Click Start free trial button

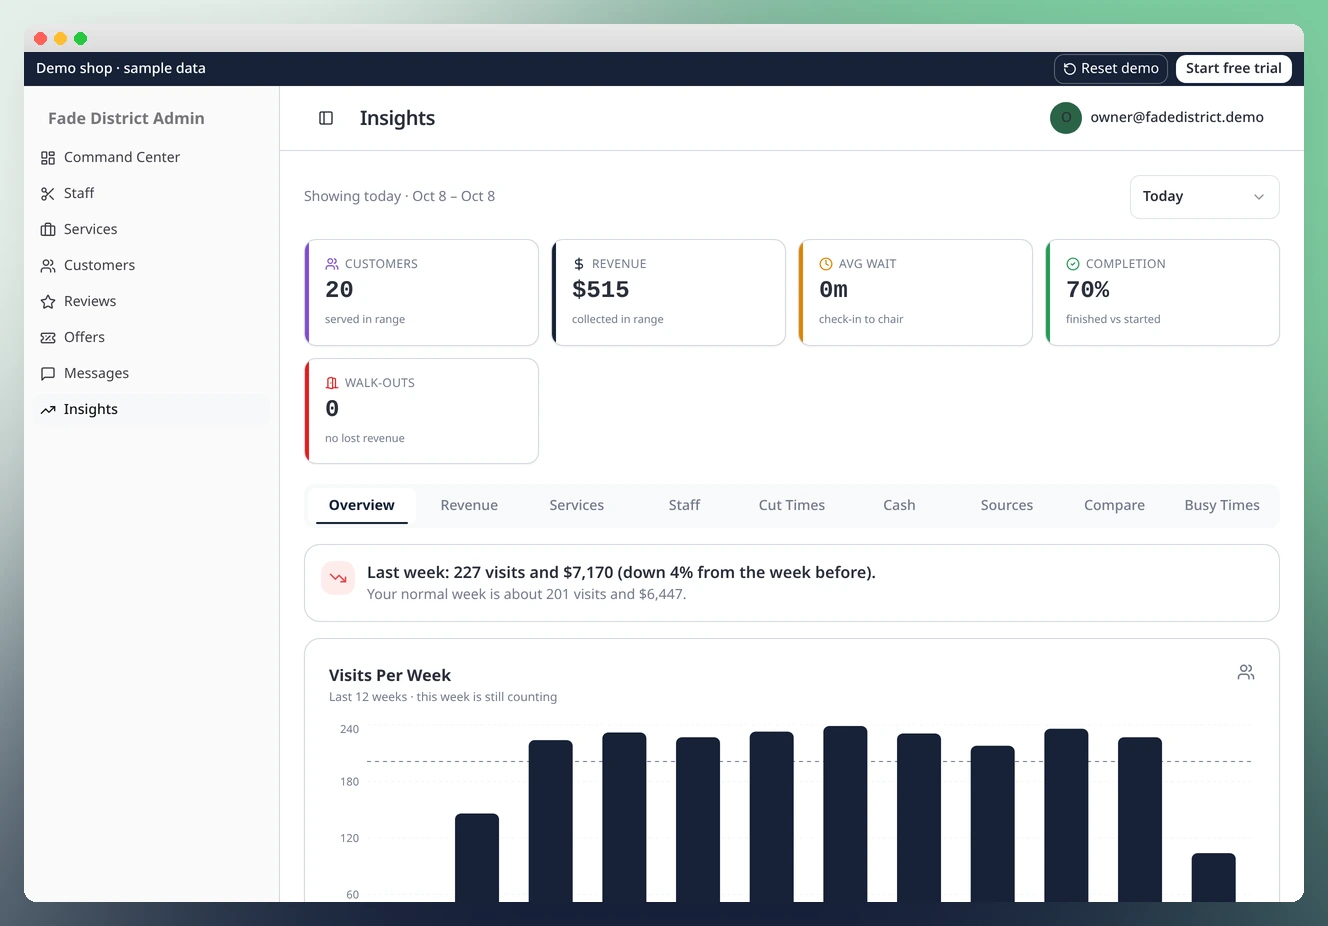pyautogui.click(x=1234, y=69)
